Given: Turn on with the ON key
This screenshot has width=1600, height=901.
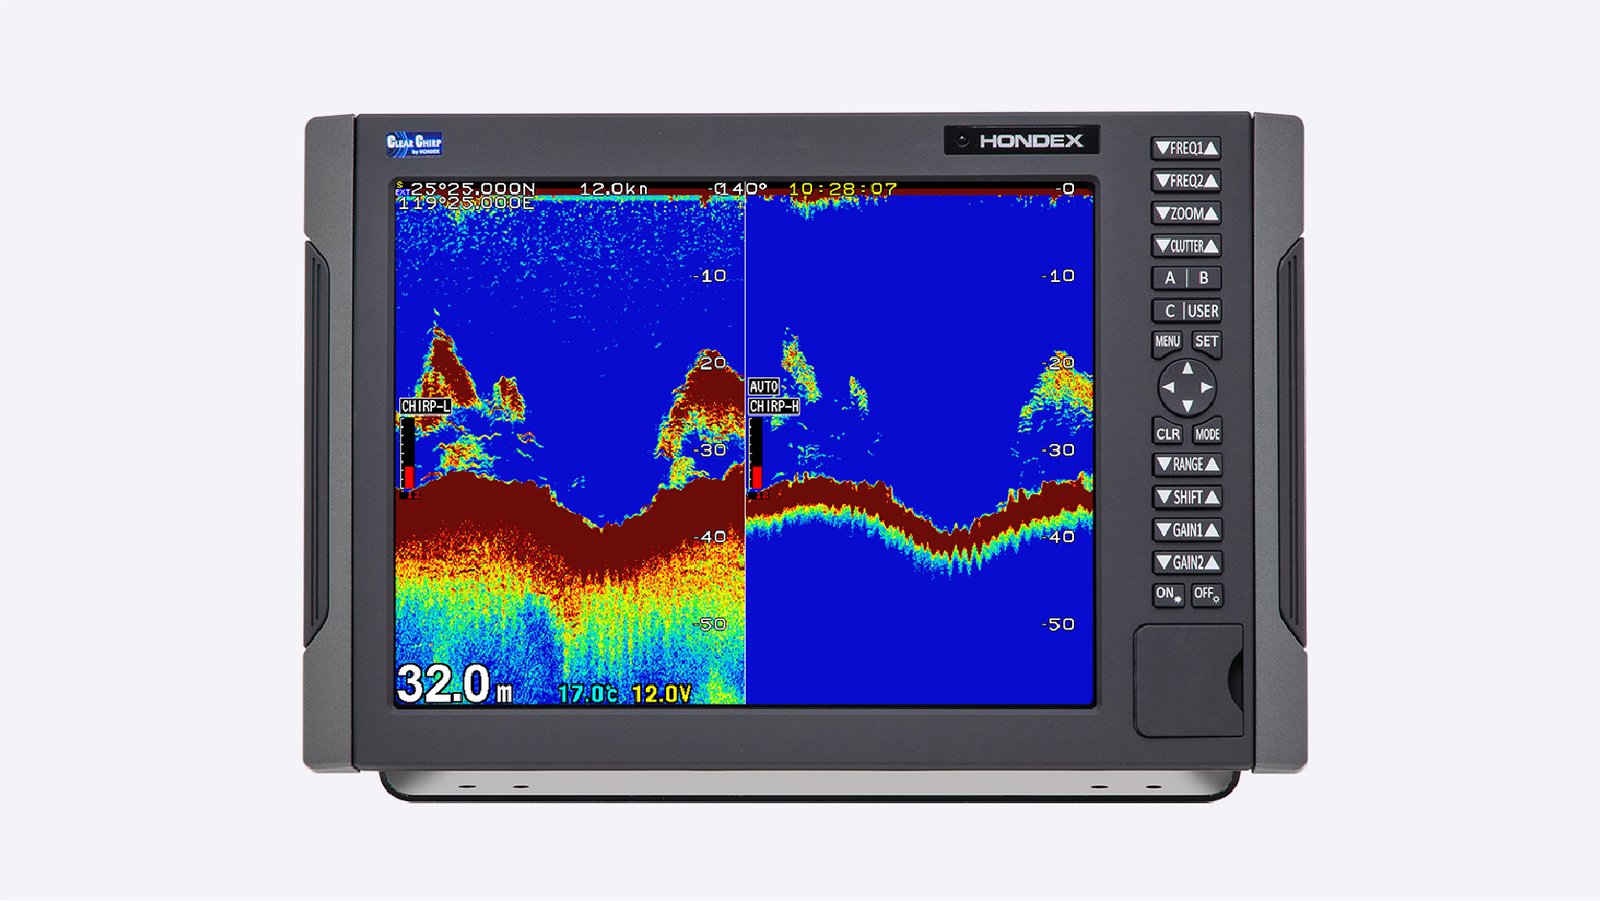Looking at the screenshot, I should click(1168, 594).
